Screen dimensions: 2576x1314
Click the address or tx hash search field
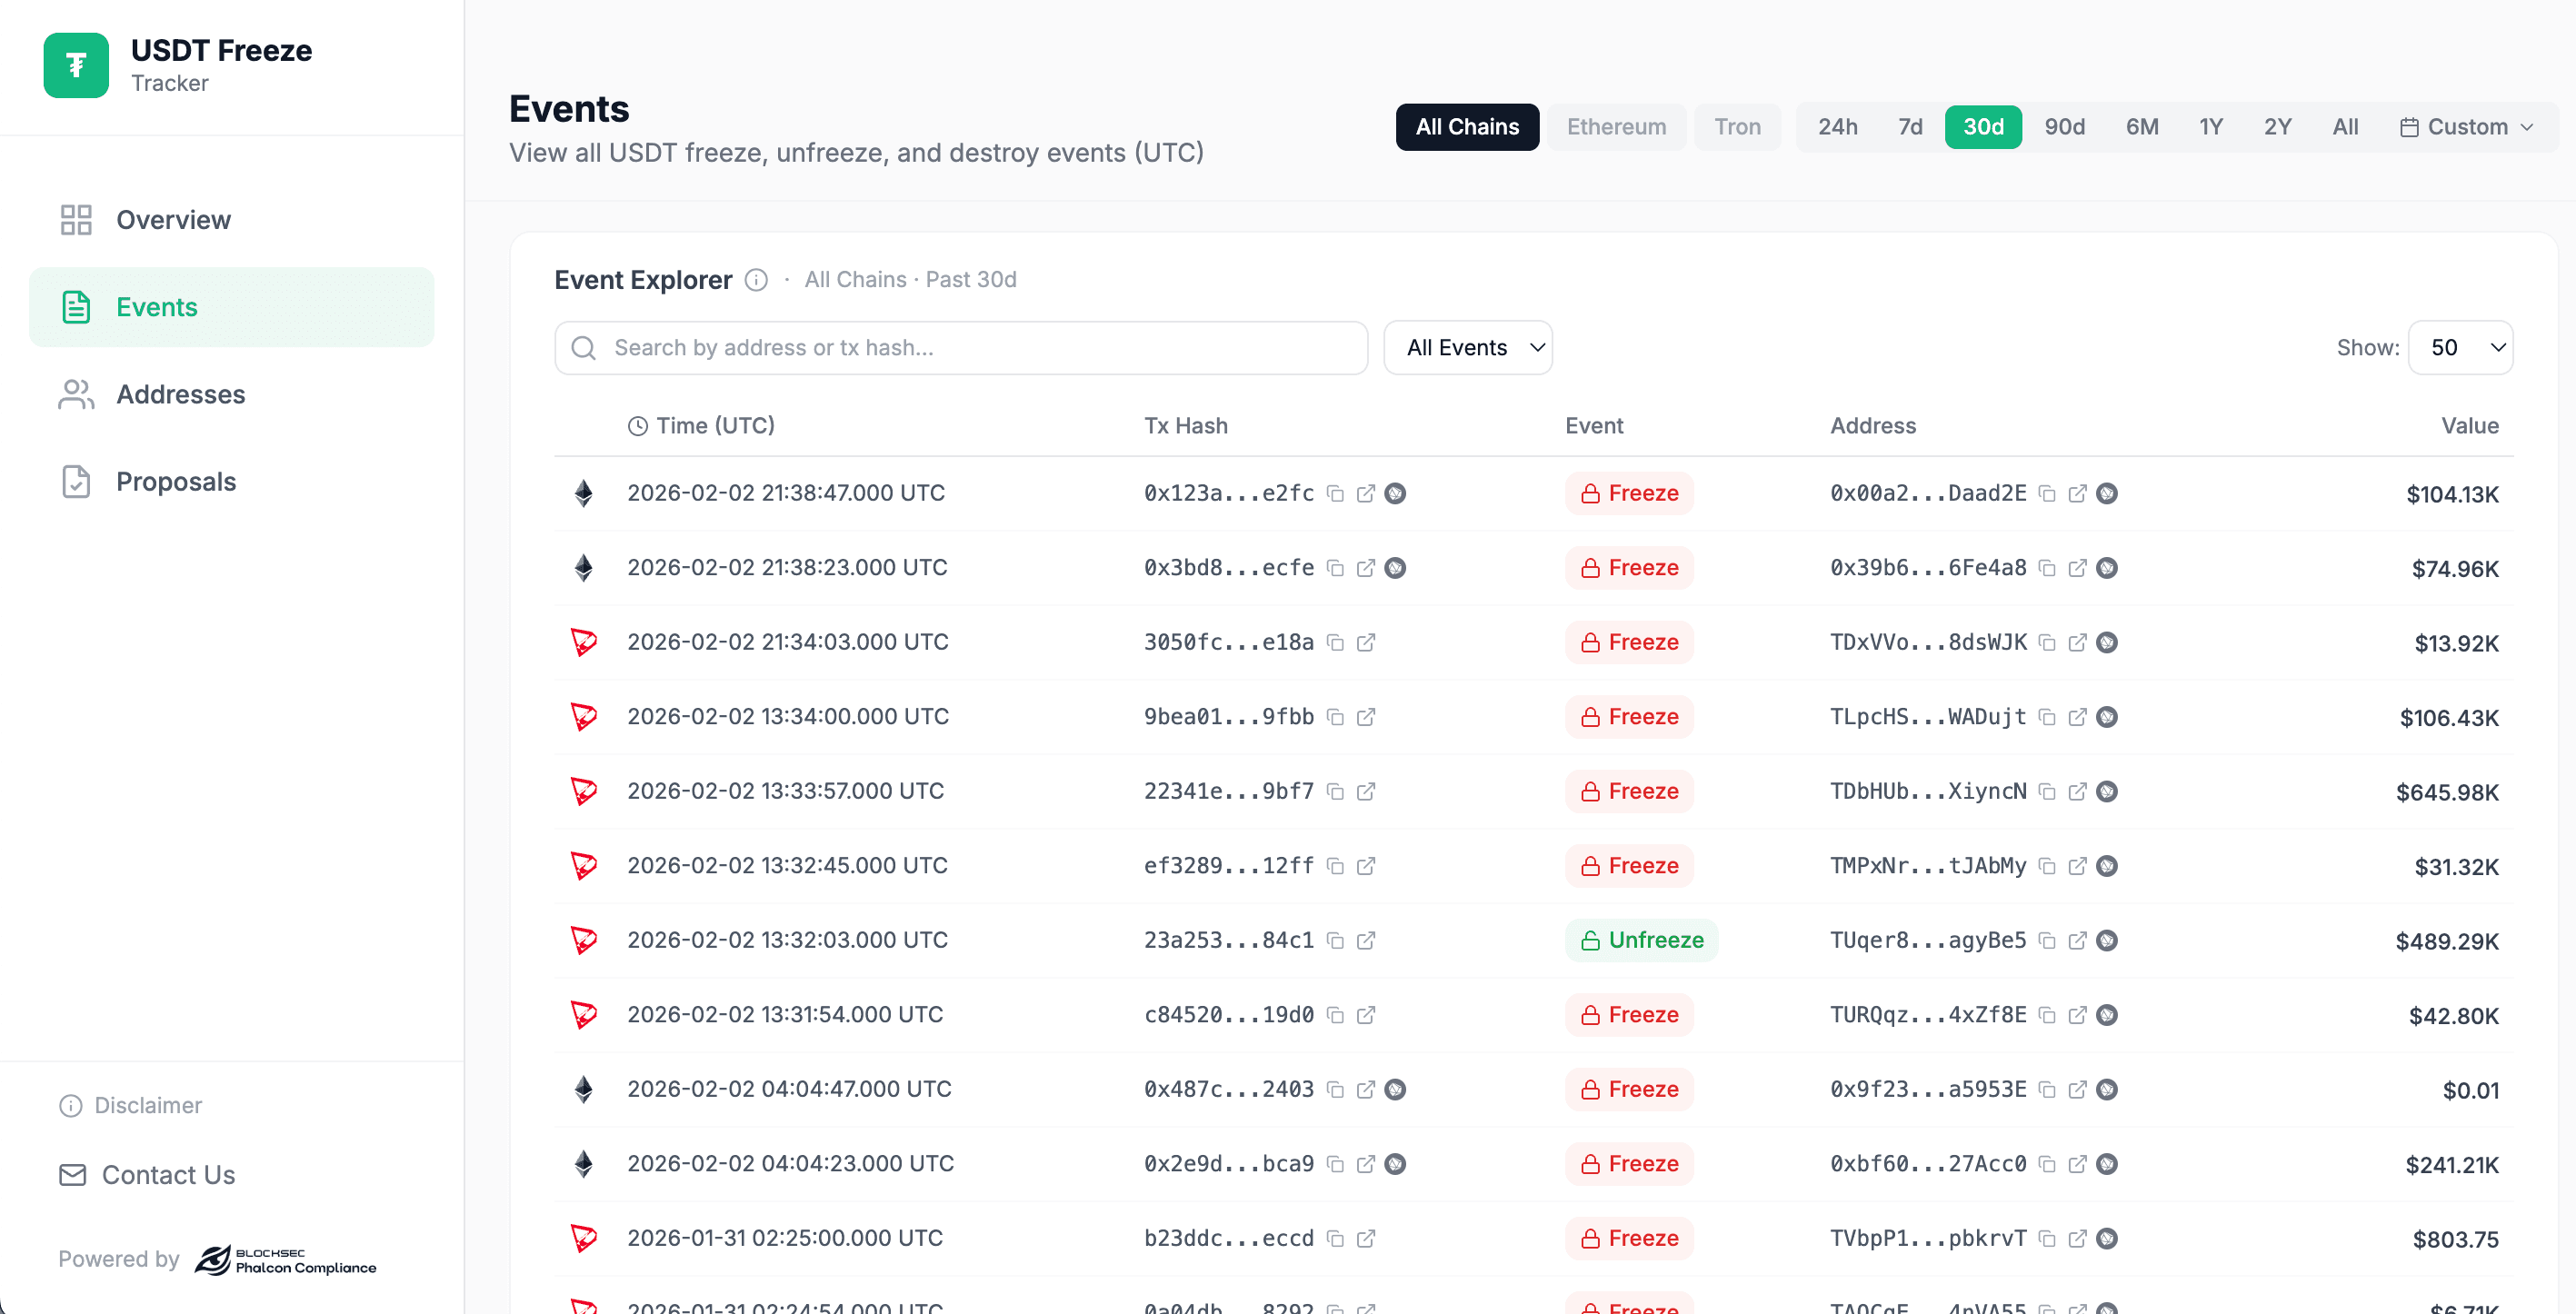coord(960,347)
